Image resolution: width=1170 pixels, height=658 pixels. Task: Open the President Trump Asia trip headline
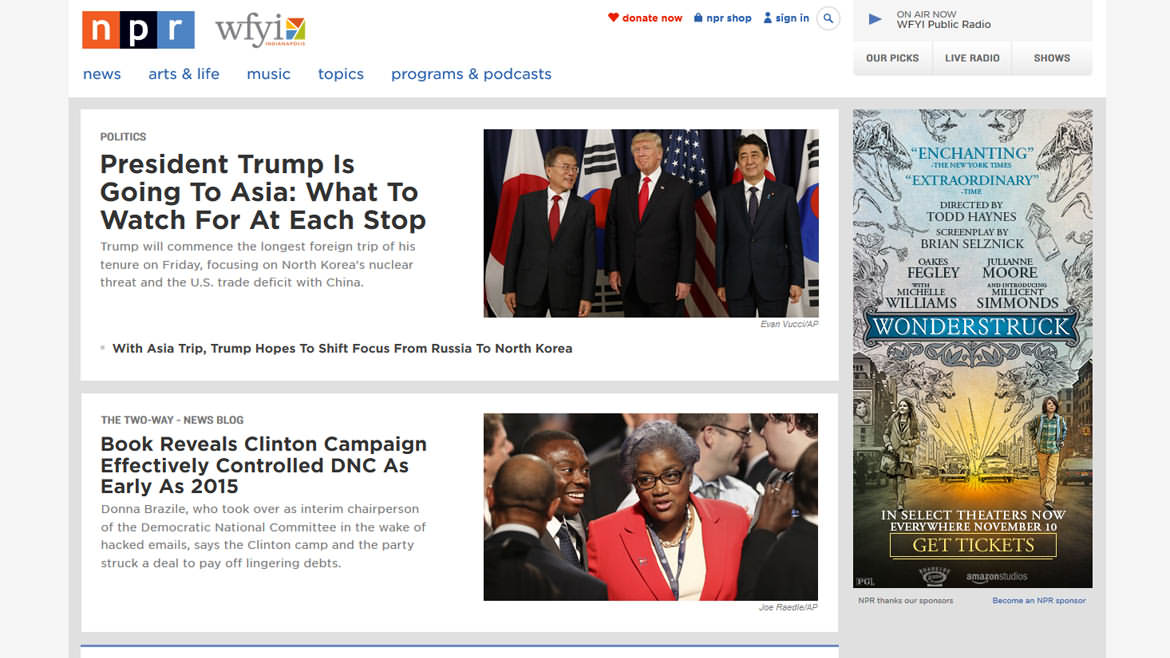[263, 192]
